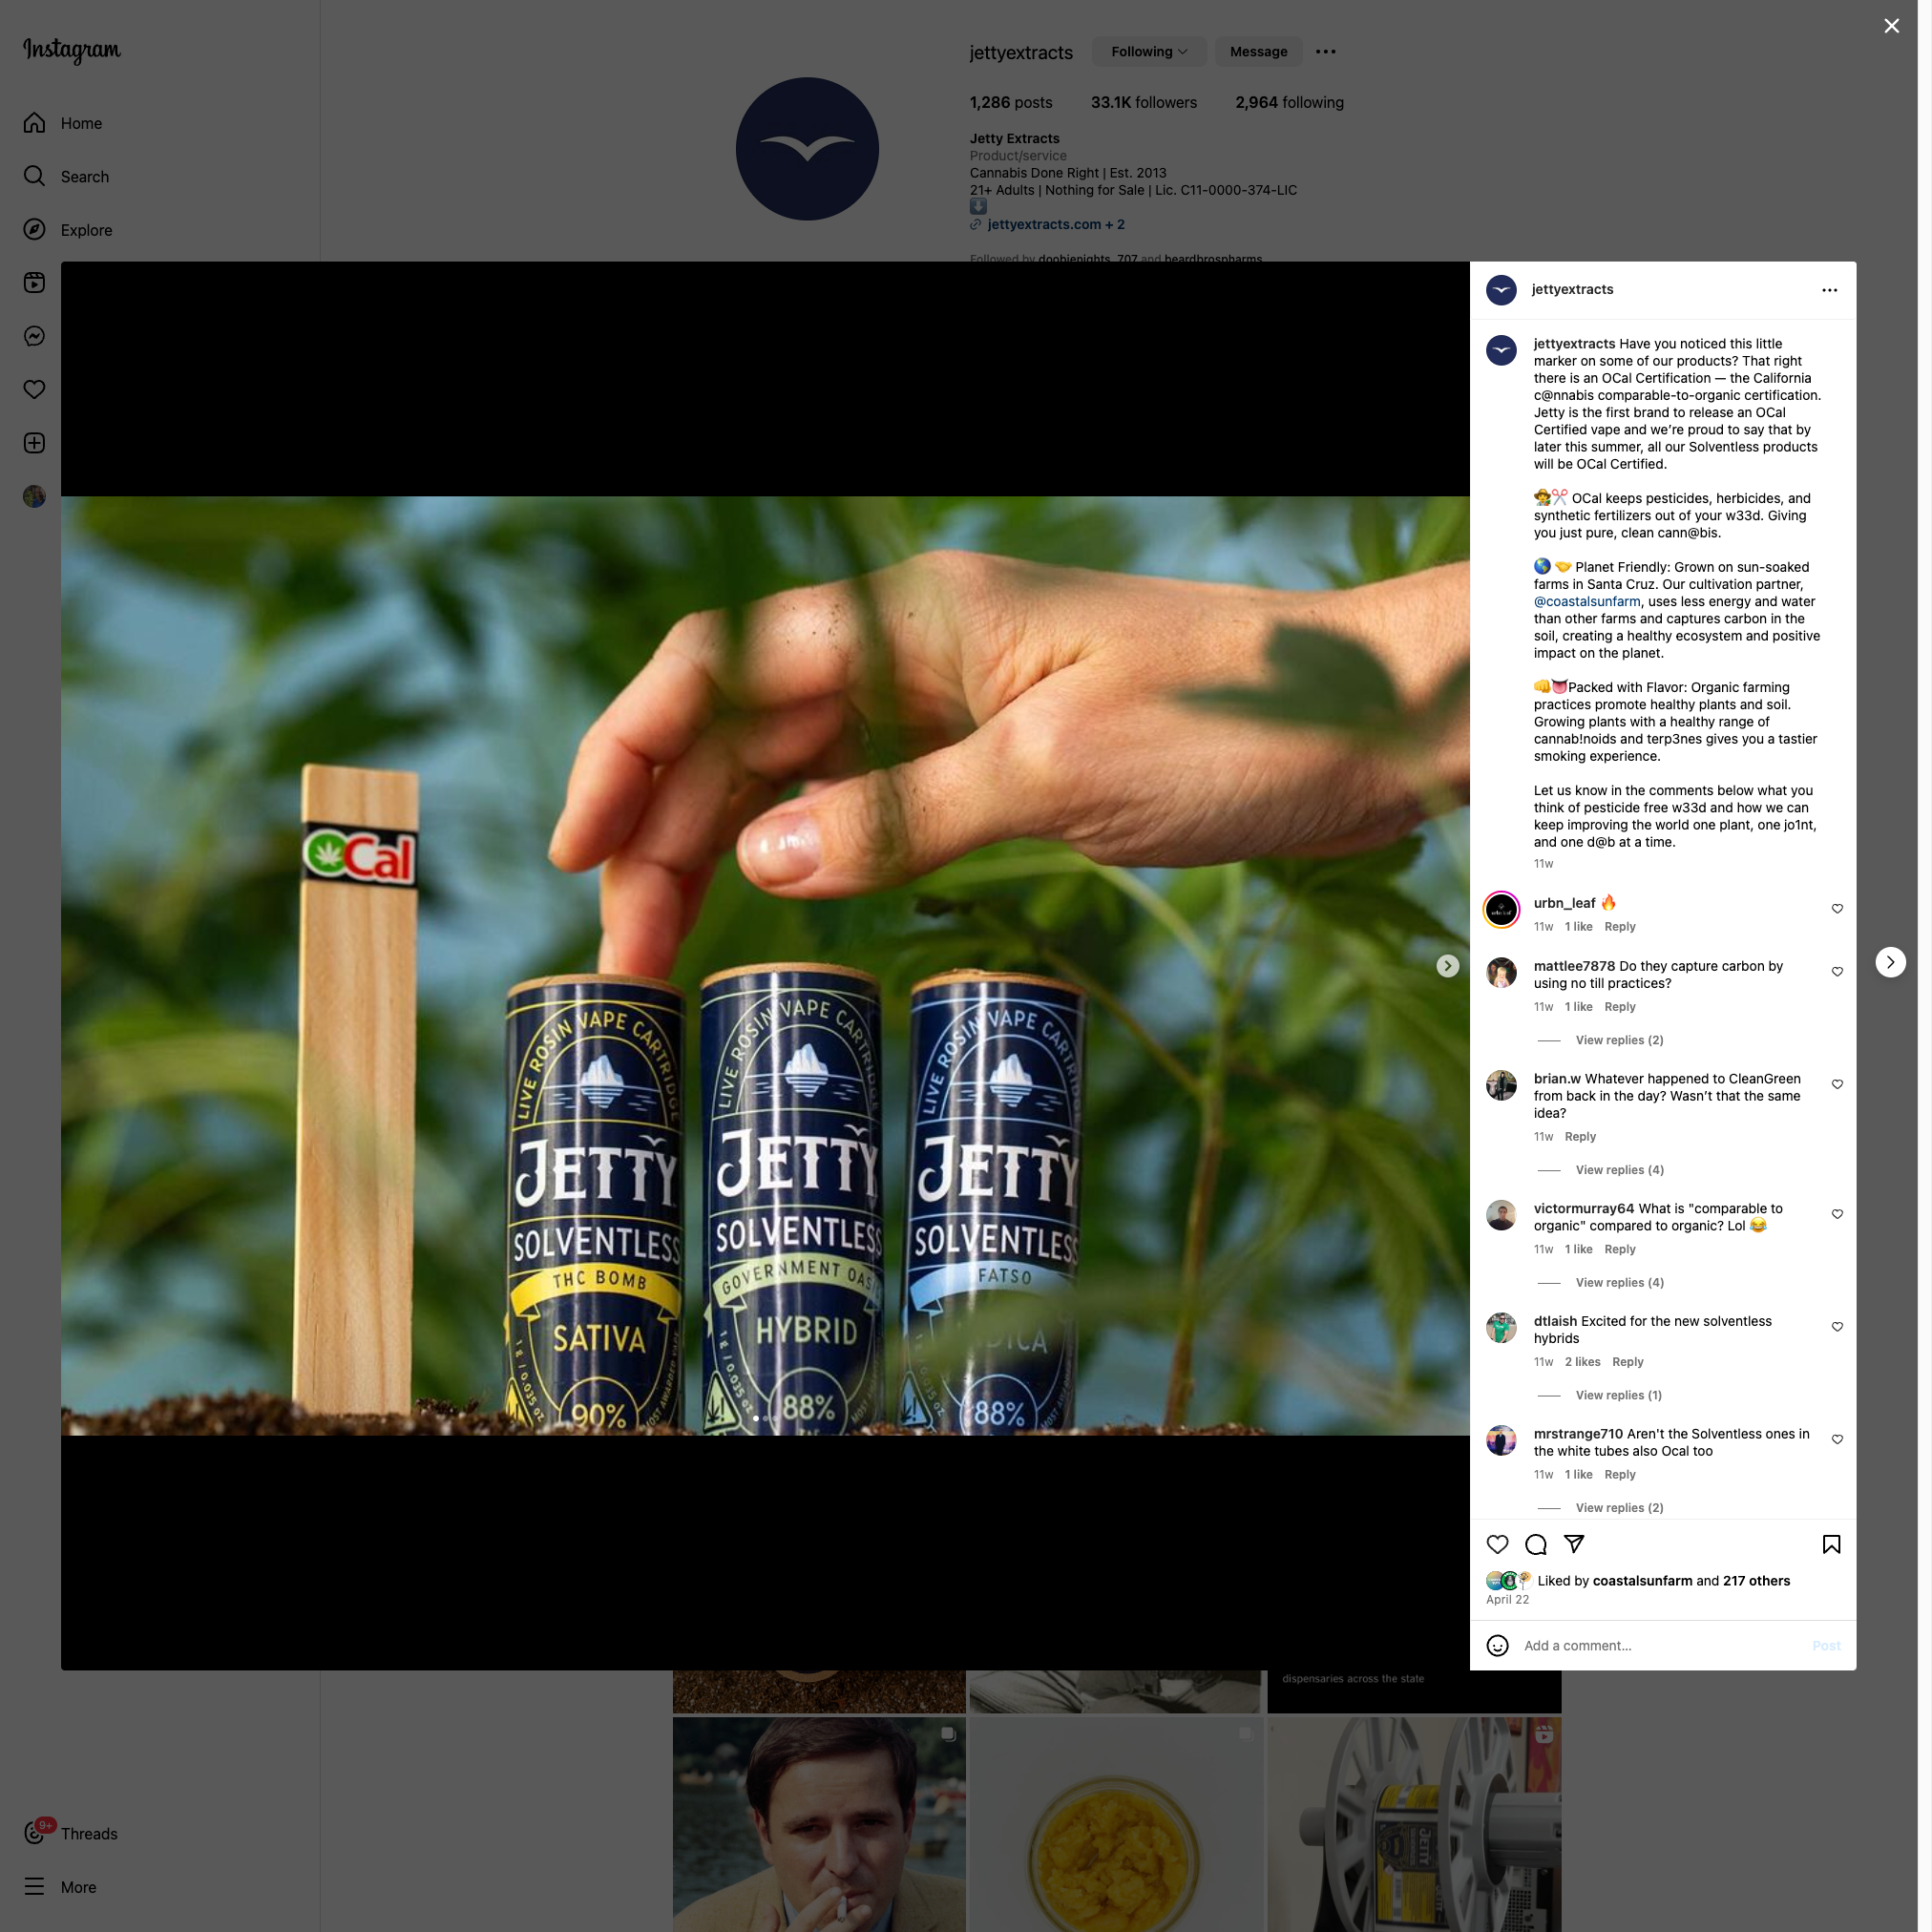Open the Following dropdown button

point(1148,52)
